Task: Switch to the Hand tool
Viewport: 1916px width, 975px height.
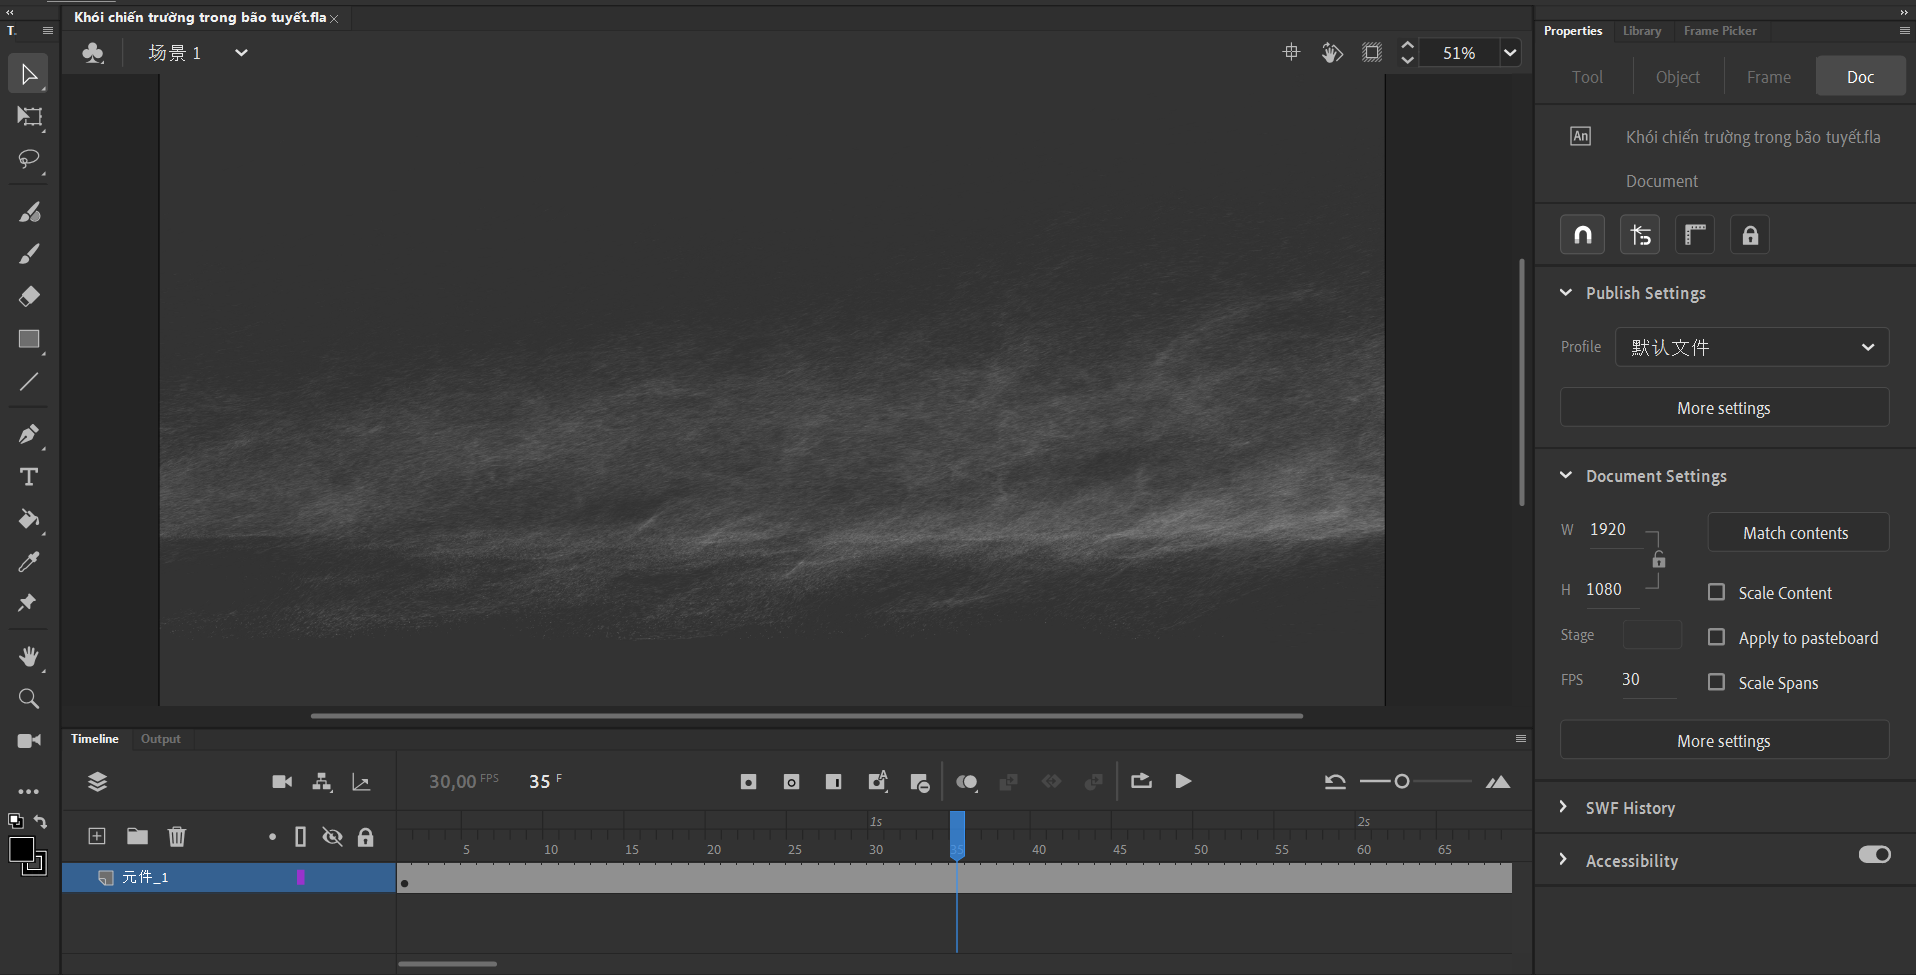Action: [29, 656]
